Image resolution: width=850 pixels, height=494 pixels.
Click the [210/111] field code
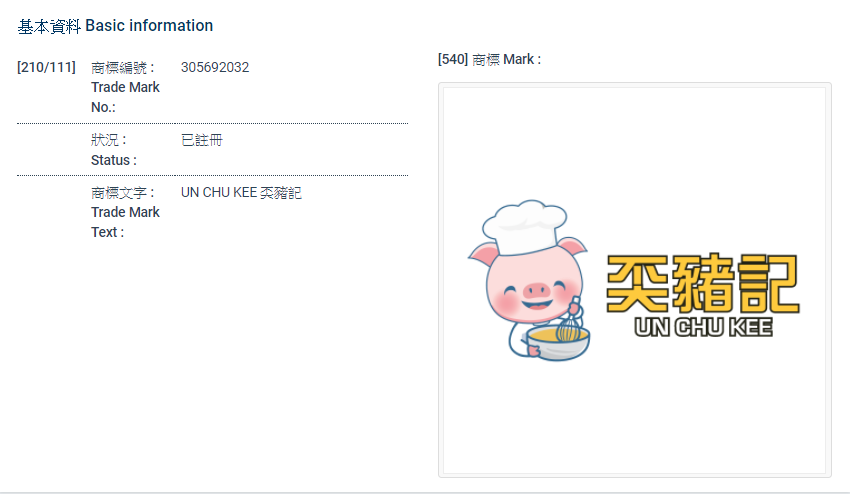pos(46,67)
